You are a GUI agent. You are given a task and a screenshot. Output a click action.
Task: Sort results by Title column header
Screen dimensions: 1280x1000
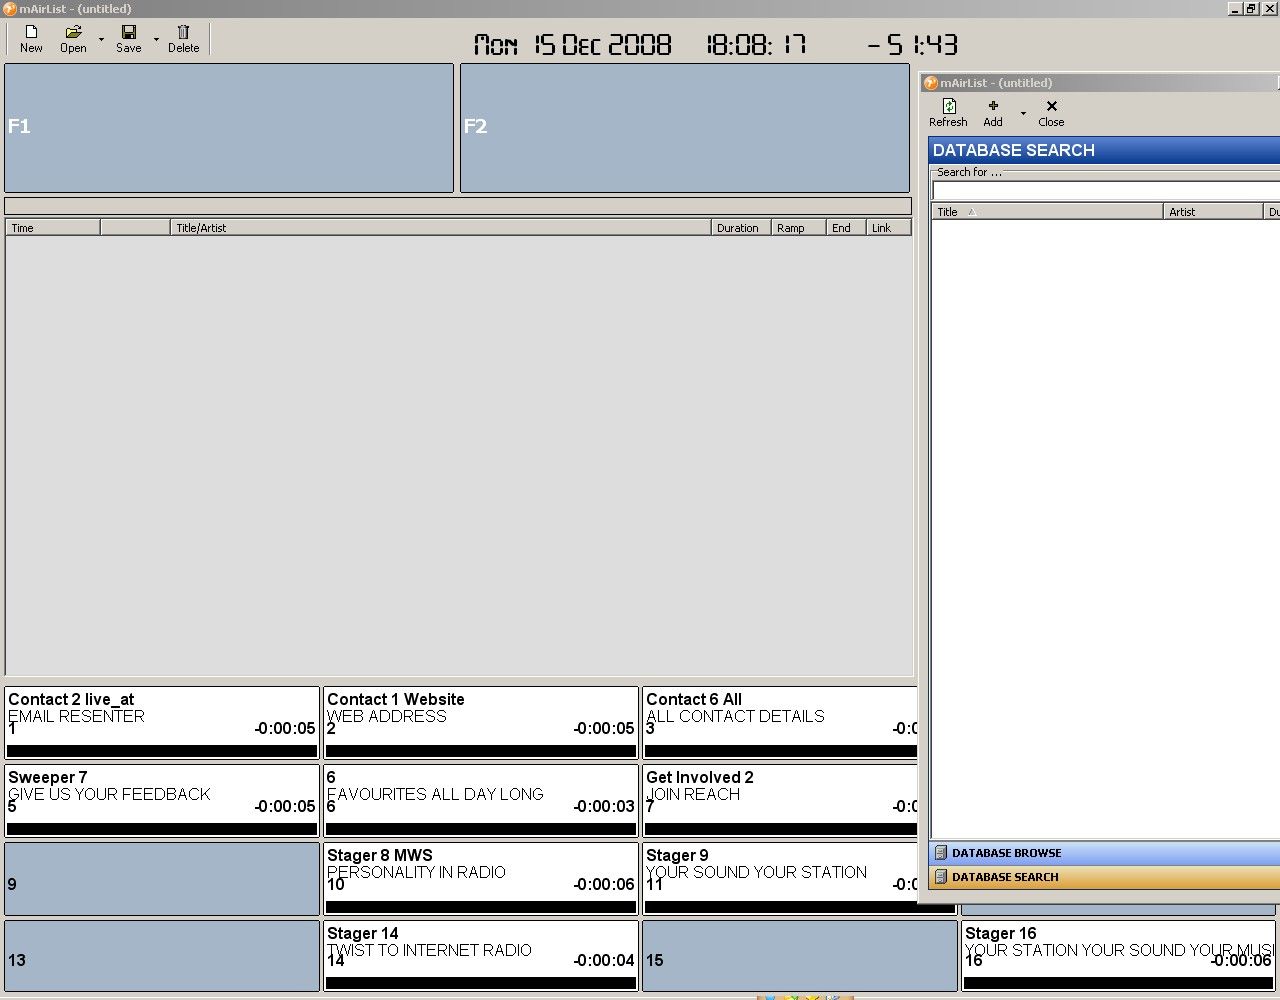pyautogui.click(x=1046, y=212)
